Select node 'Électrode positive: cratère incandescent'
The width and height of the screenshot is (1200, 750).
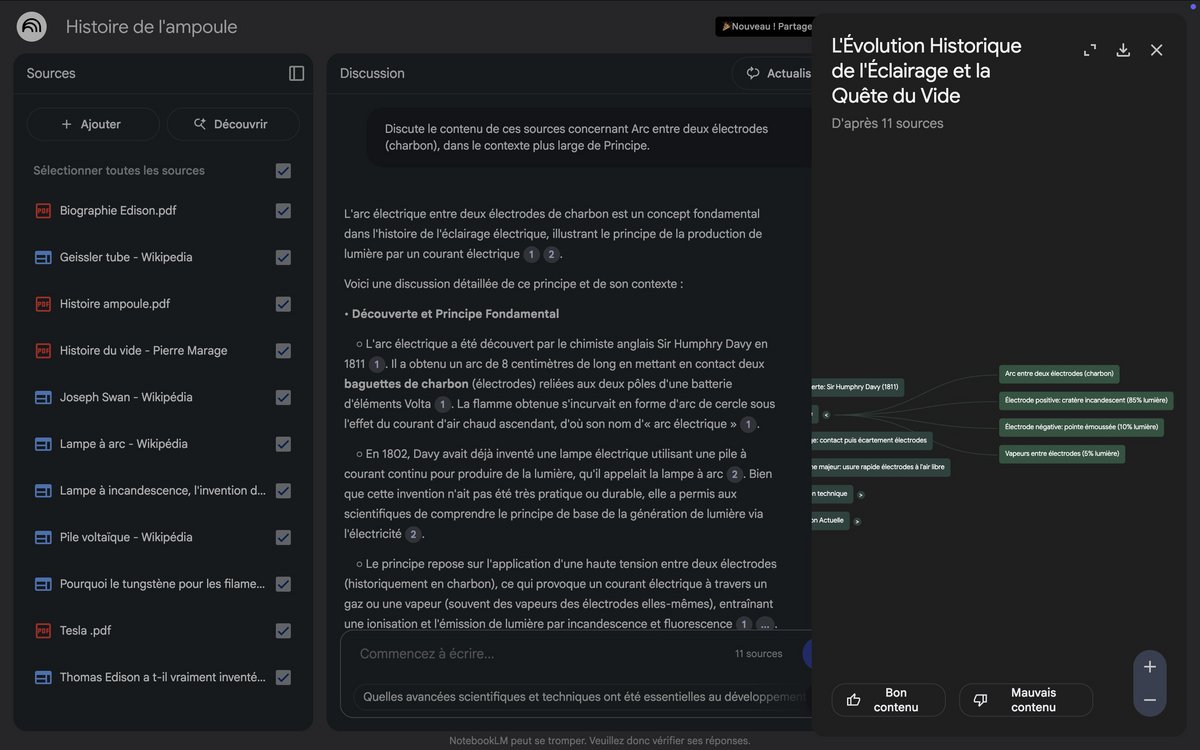pos(1086,401)
